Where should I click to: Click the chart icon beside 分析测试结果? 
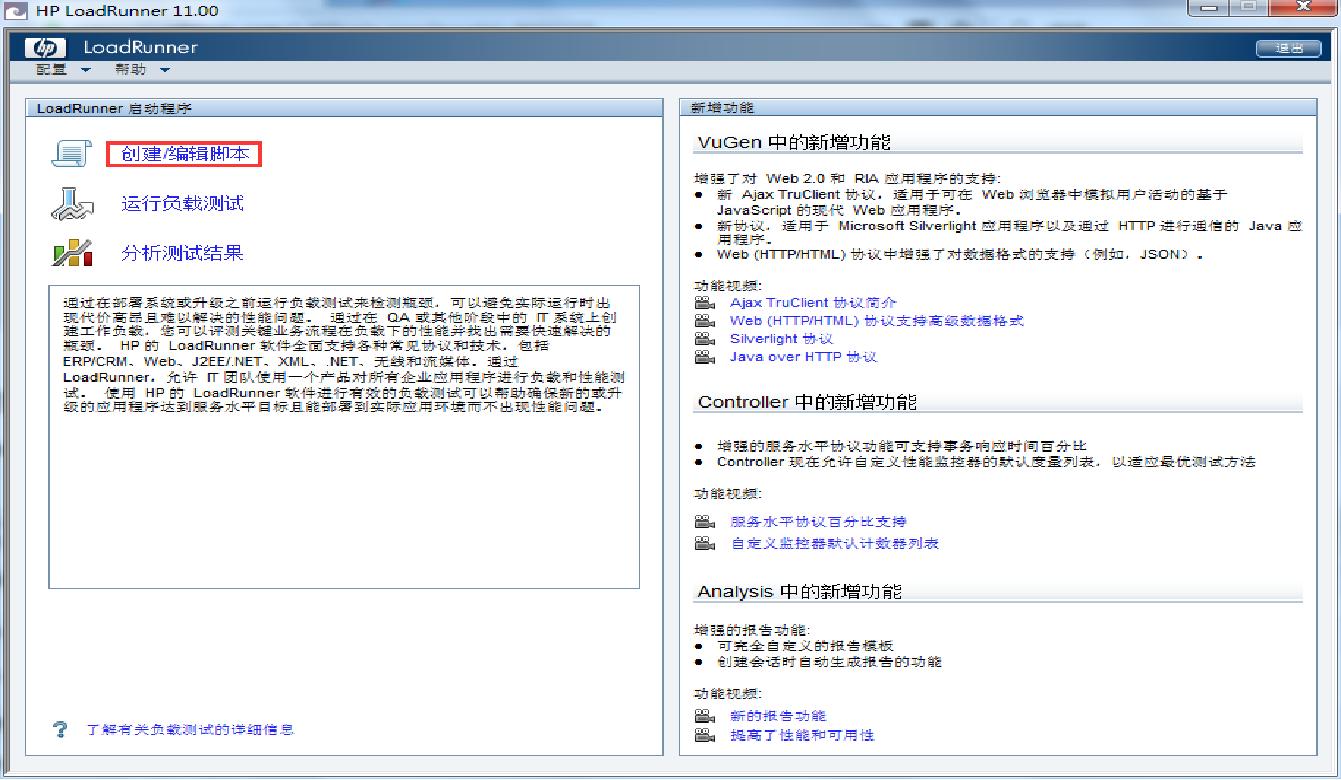pos(72,253)
